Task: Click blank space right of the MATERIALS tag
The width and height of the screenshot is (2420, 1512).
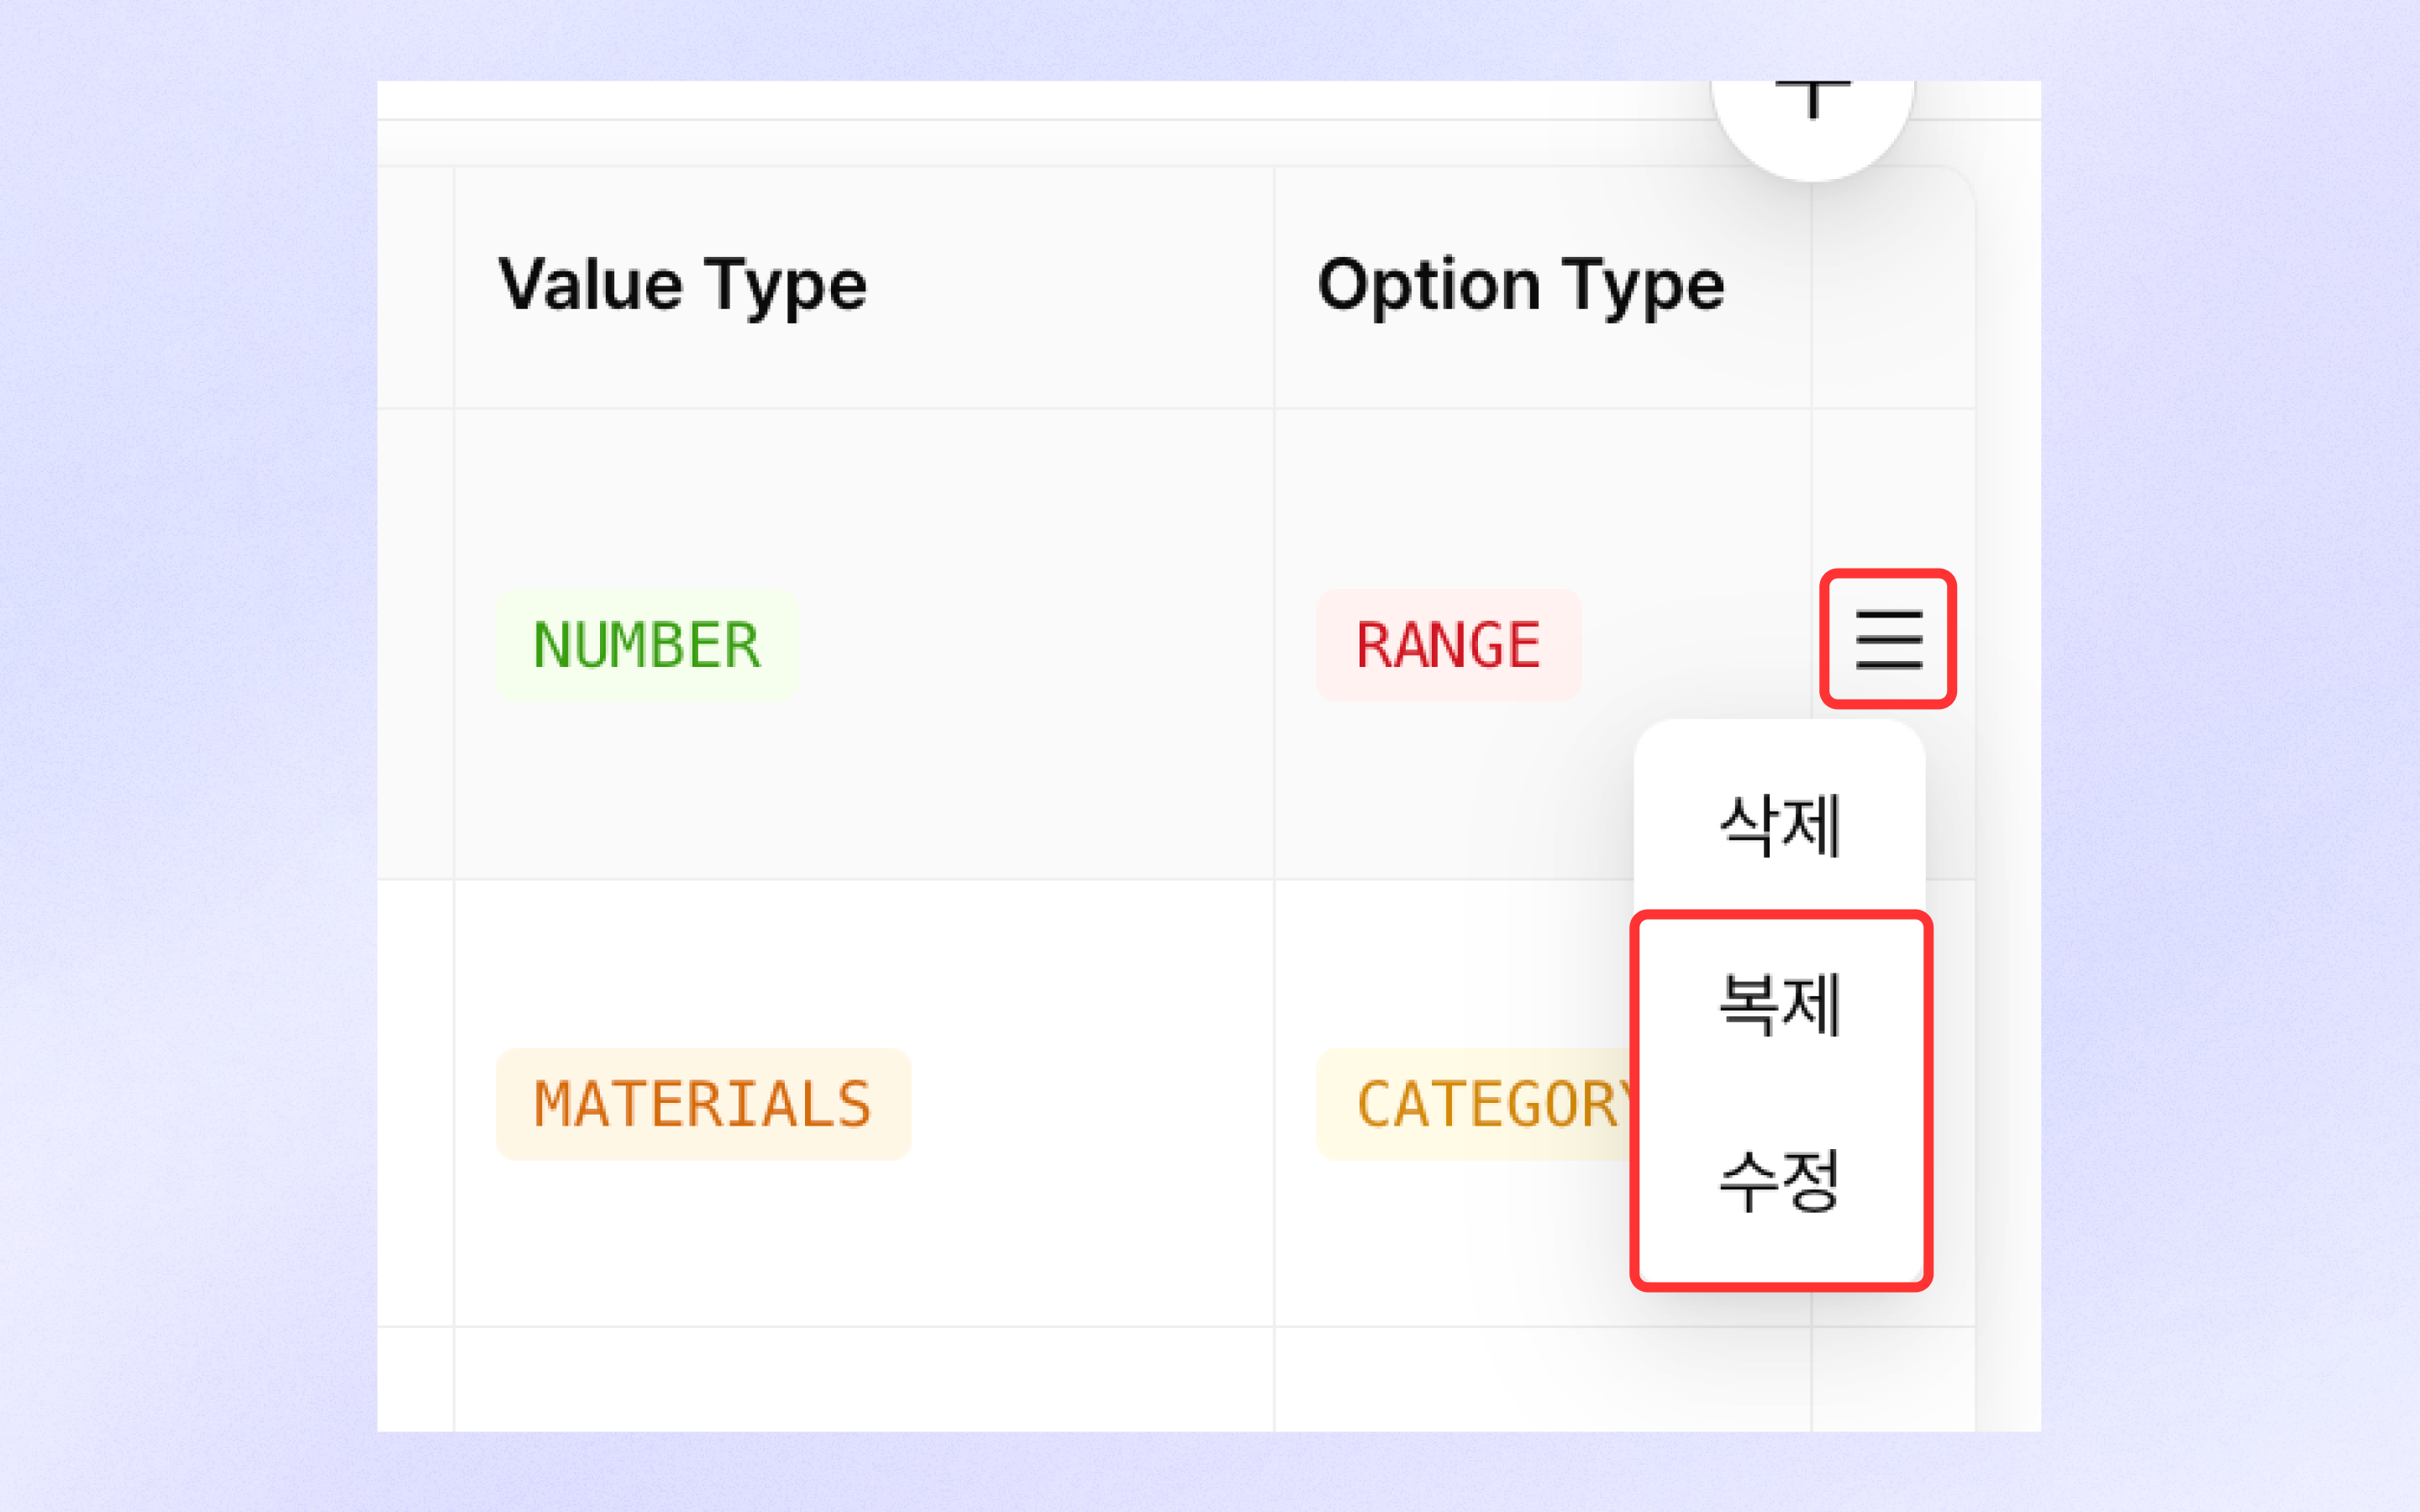Action: [x=1090, y=1104]
